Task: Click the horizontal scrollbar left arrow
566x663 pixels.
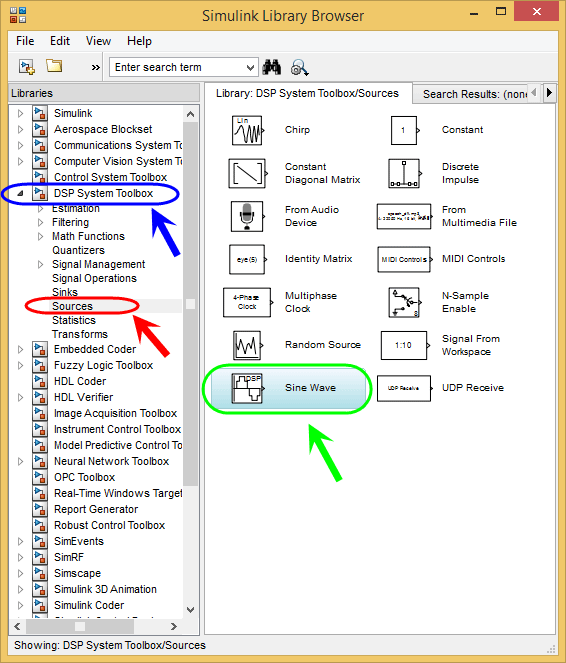Action: coord(17,626)
